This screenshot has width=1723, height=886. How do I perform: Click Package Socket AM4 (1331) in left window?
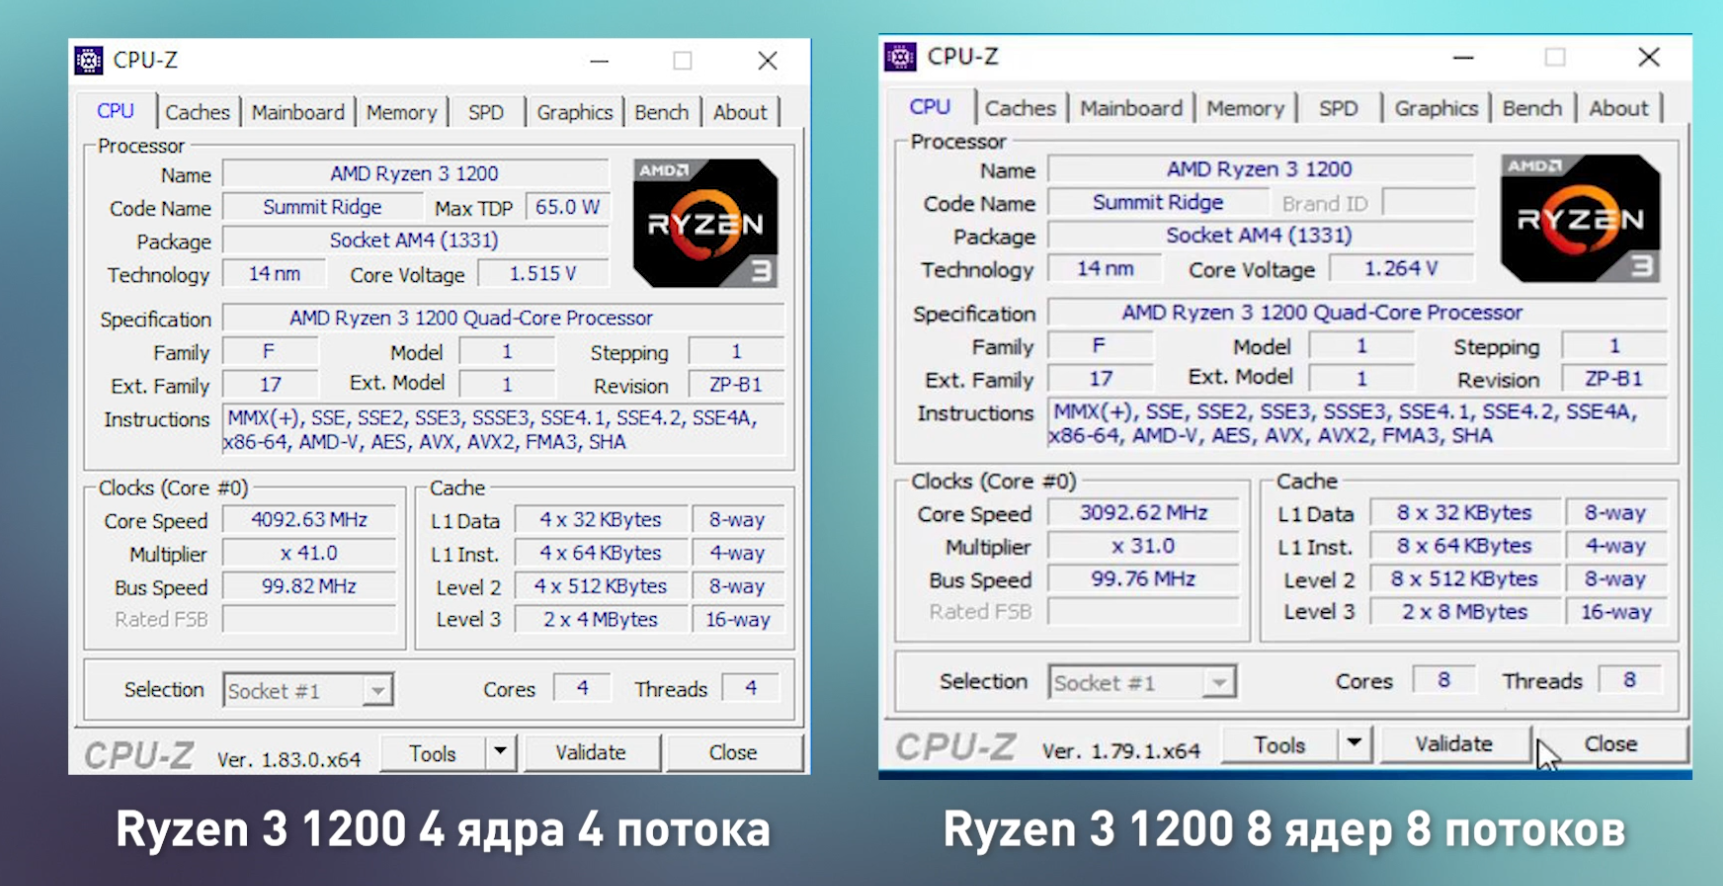coord(415,241)
